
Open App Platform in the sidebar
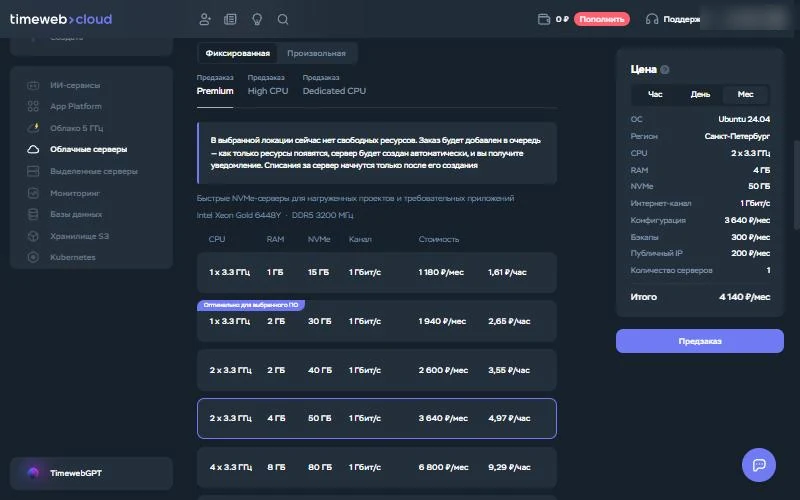coord(76,106)
